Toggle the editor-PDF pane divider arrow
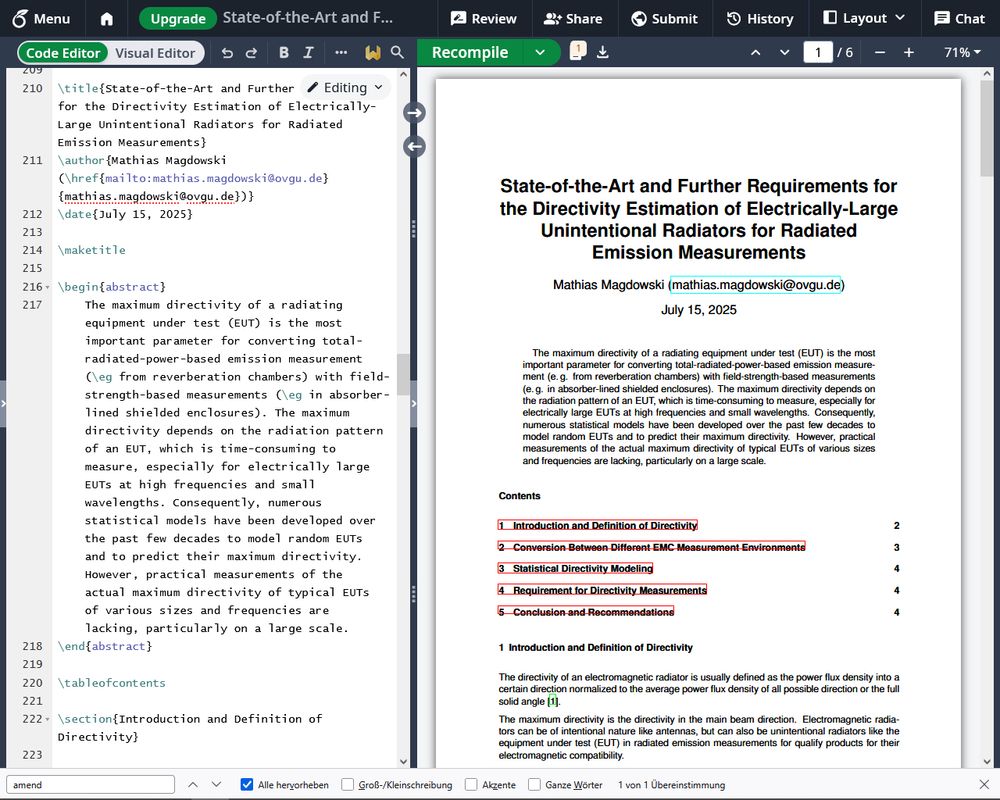This screenshot has width=1000, height=800. (x=414, y=403)
